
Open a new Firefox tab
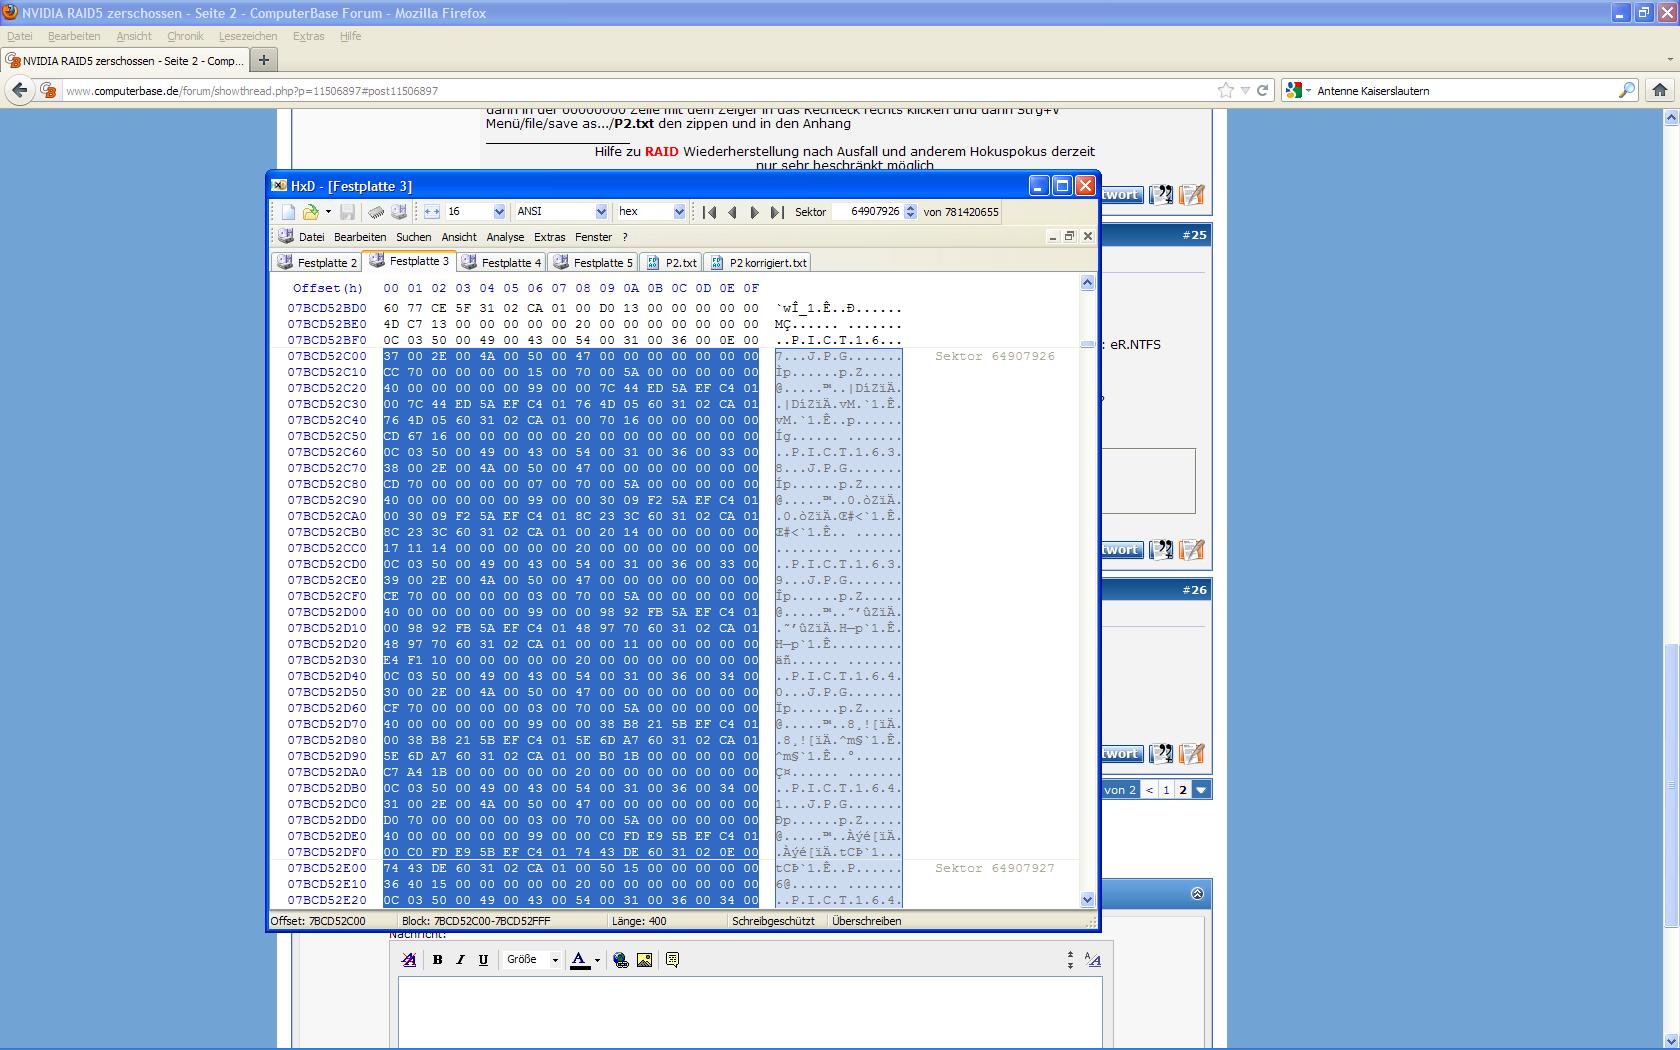[264, 60]
